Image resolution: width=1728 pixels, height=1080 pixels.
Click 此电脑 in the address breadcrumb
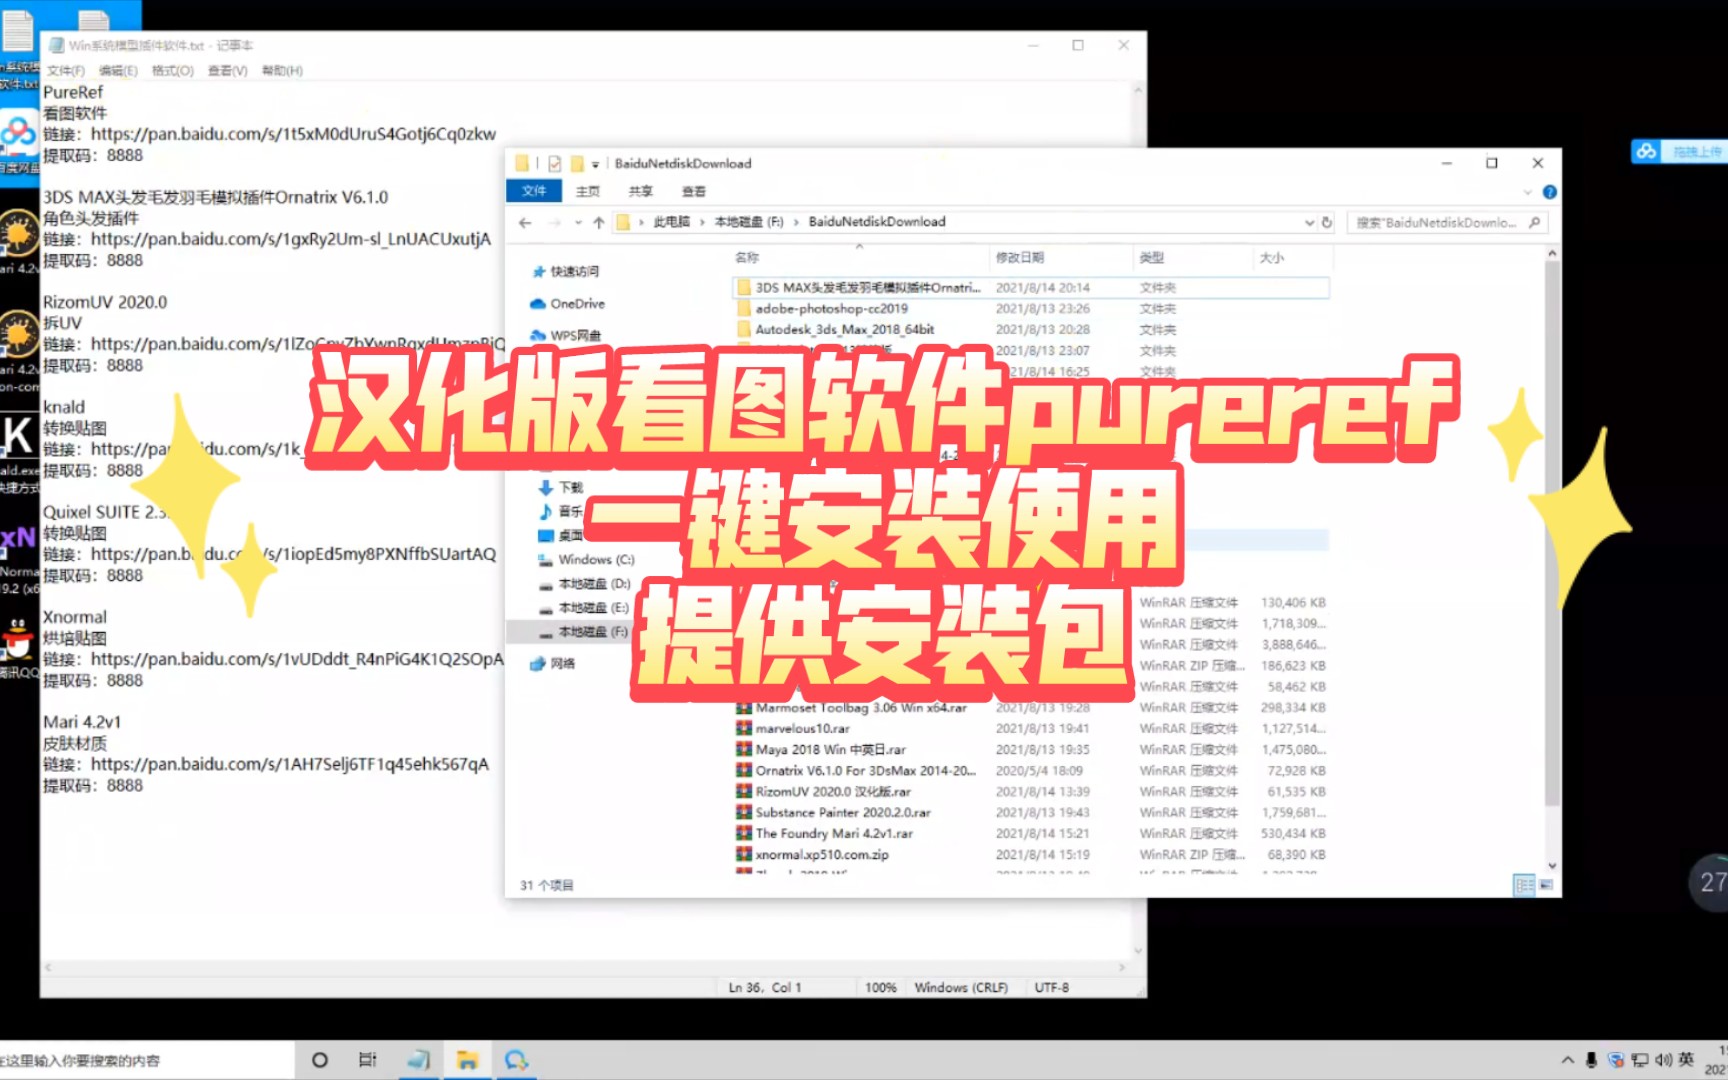[672, 222]
